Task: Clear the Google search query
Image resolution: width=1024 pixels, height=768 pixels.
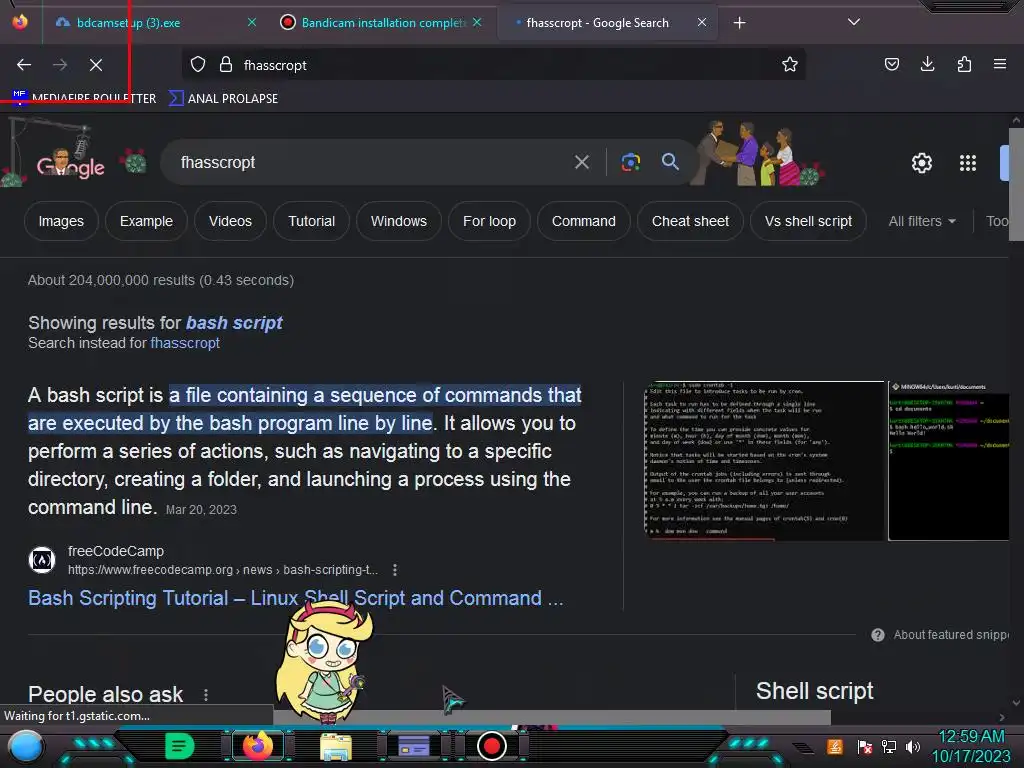Action: click(x=582, y=162)
